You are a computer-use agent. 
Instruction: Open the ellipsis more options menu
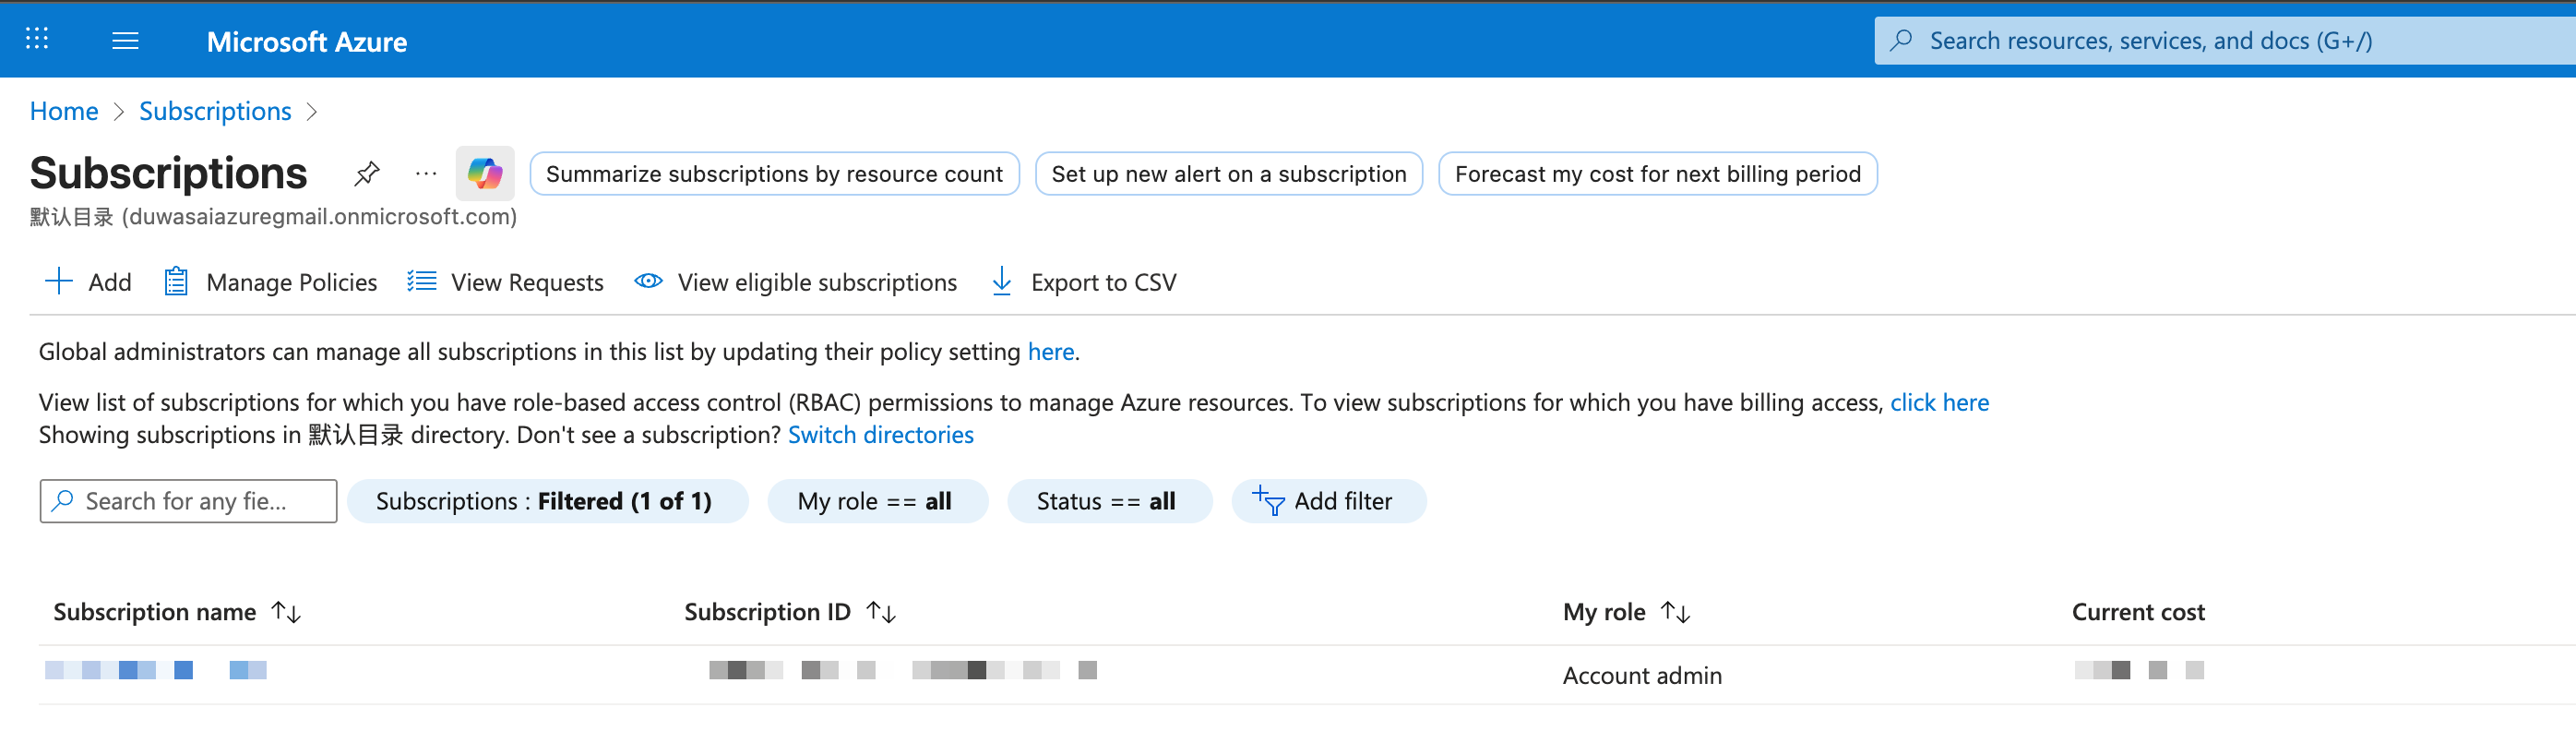click(x=426, y=174)
